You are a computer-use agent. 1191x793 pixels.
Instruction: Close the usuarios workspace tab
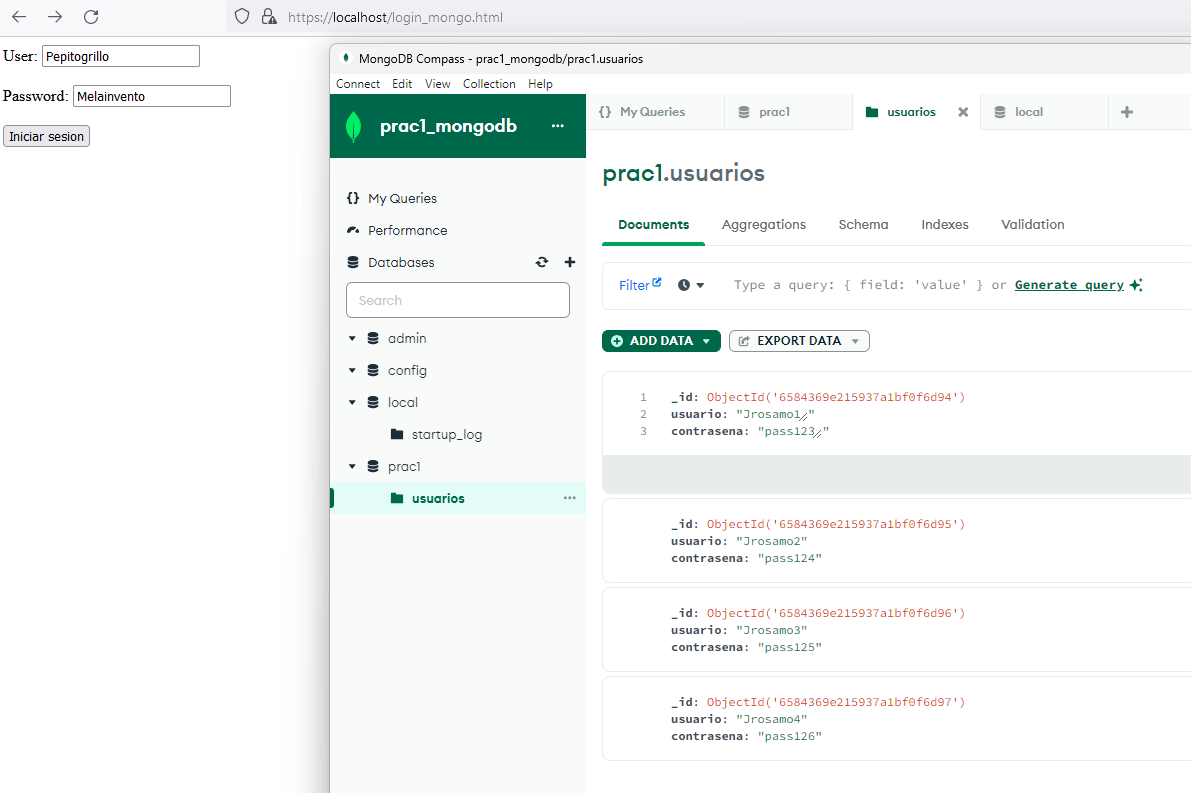click(x=963, y=112)
